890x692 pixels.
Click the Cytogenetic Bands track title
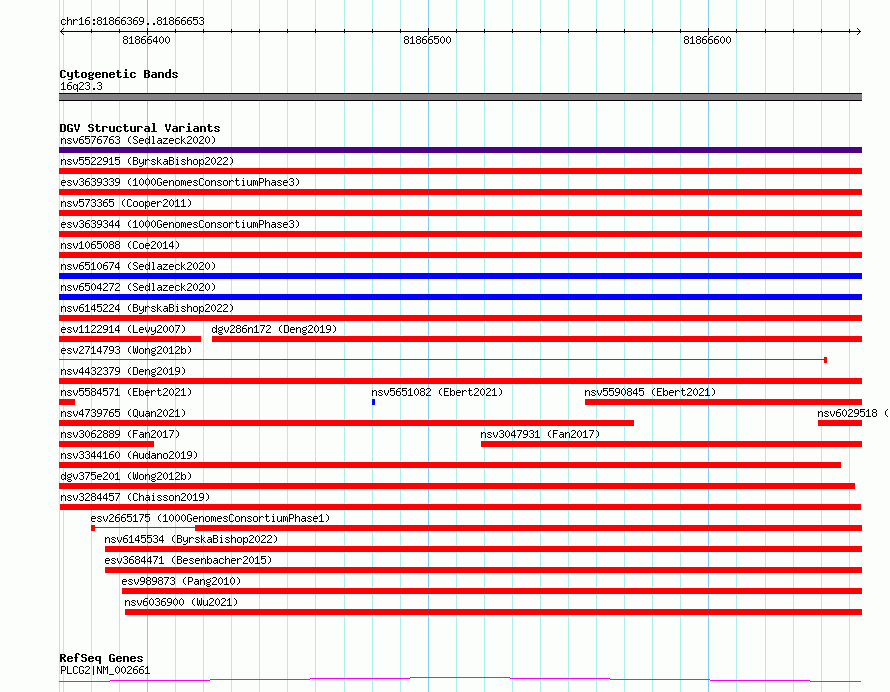coord(119,74)
